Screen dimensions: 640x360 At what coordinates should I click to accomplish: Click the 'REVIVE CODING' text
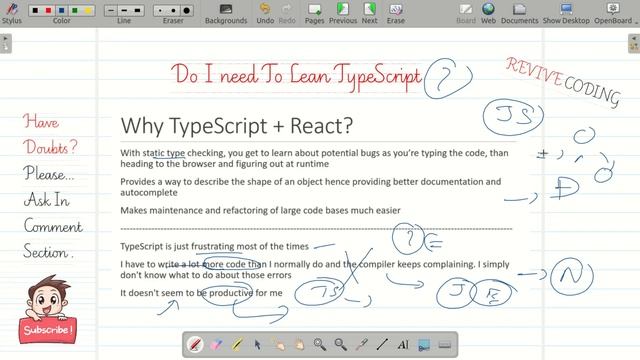tap(563, 82)
